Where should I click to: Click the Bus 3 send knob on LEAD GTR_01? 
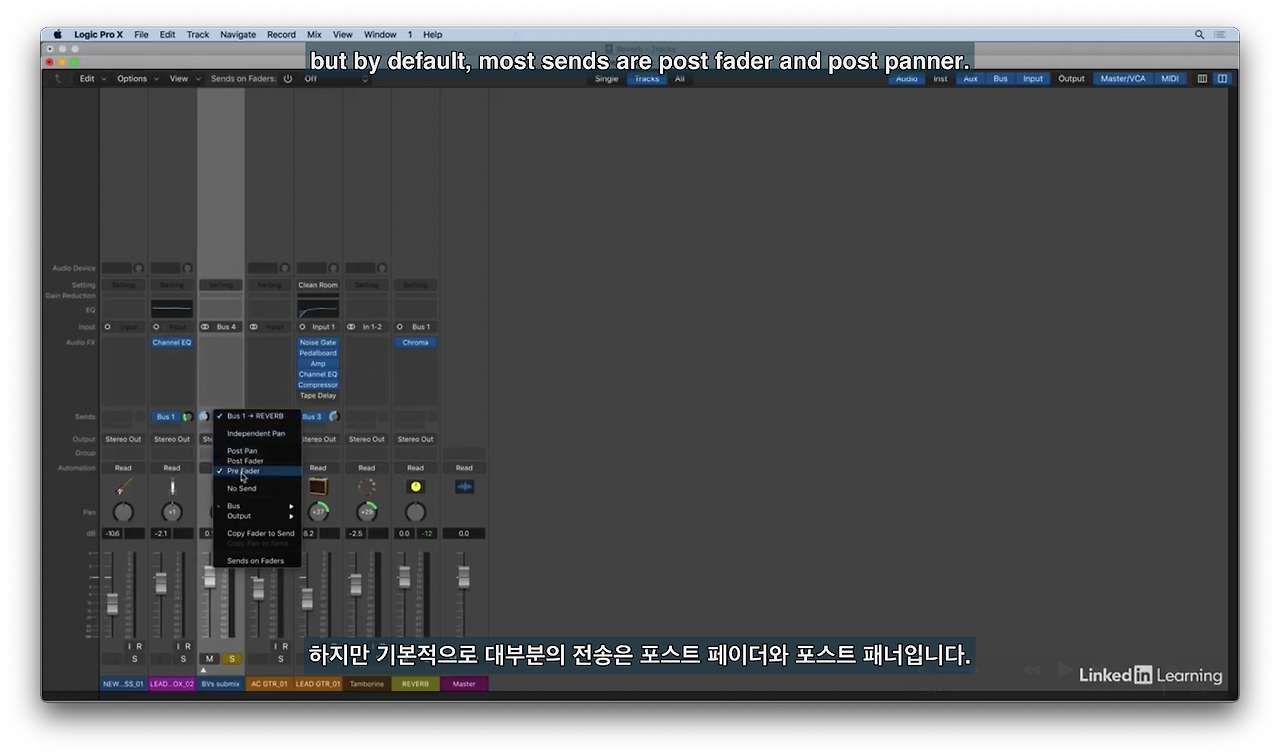tap(333, 417)
